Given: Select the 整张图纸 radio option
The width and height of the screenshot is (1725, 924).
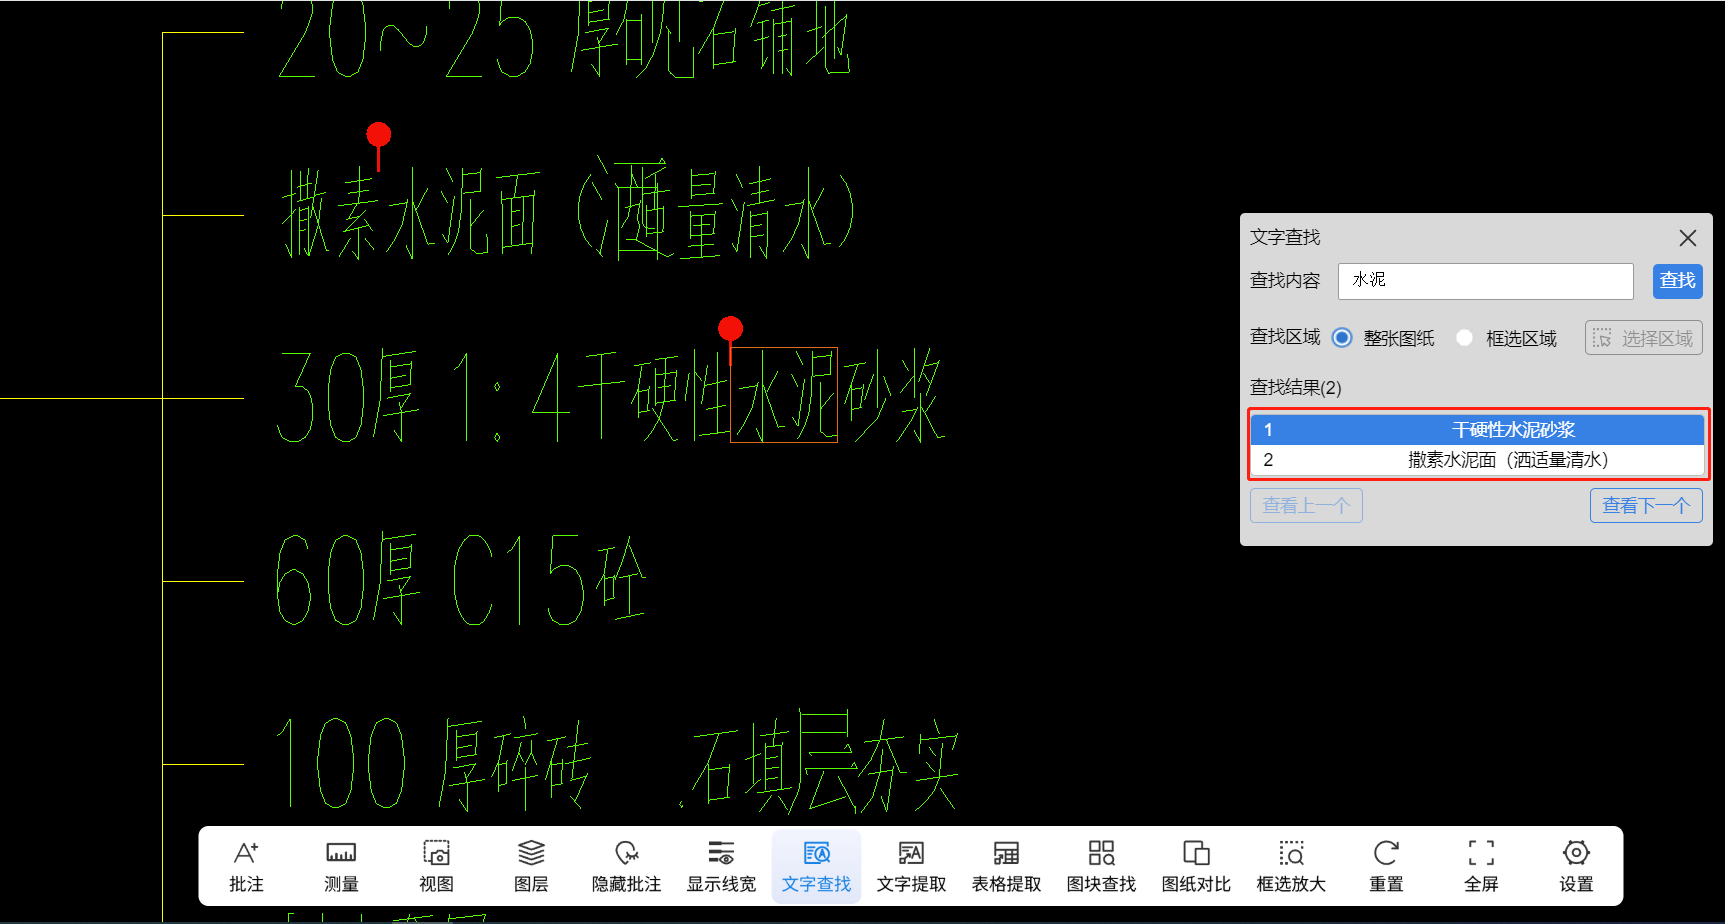Looking at the screenshot, I should pyautogui.click(x=1342, y=338).
